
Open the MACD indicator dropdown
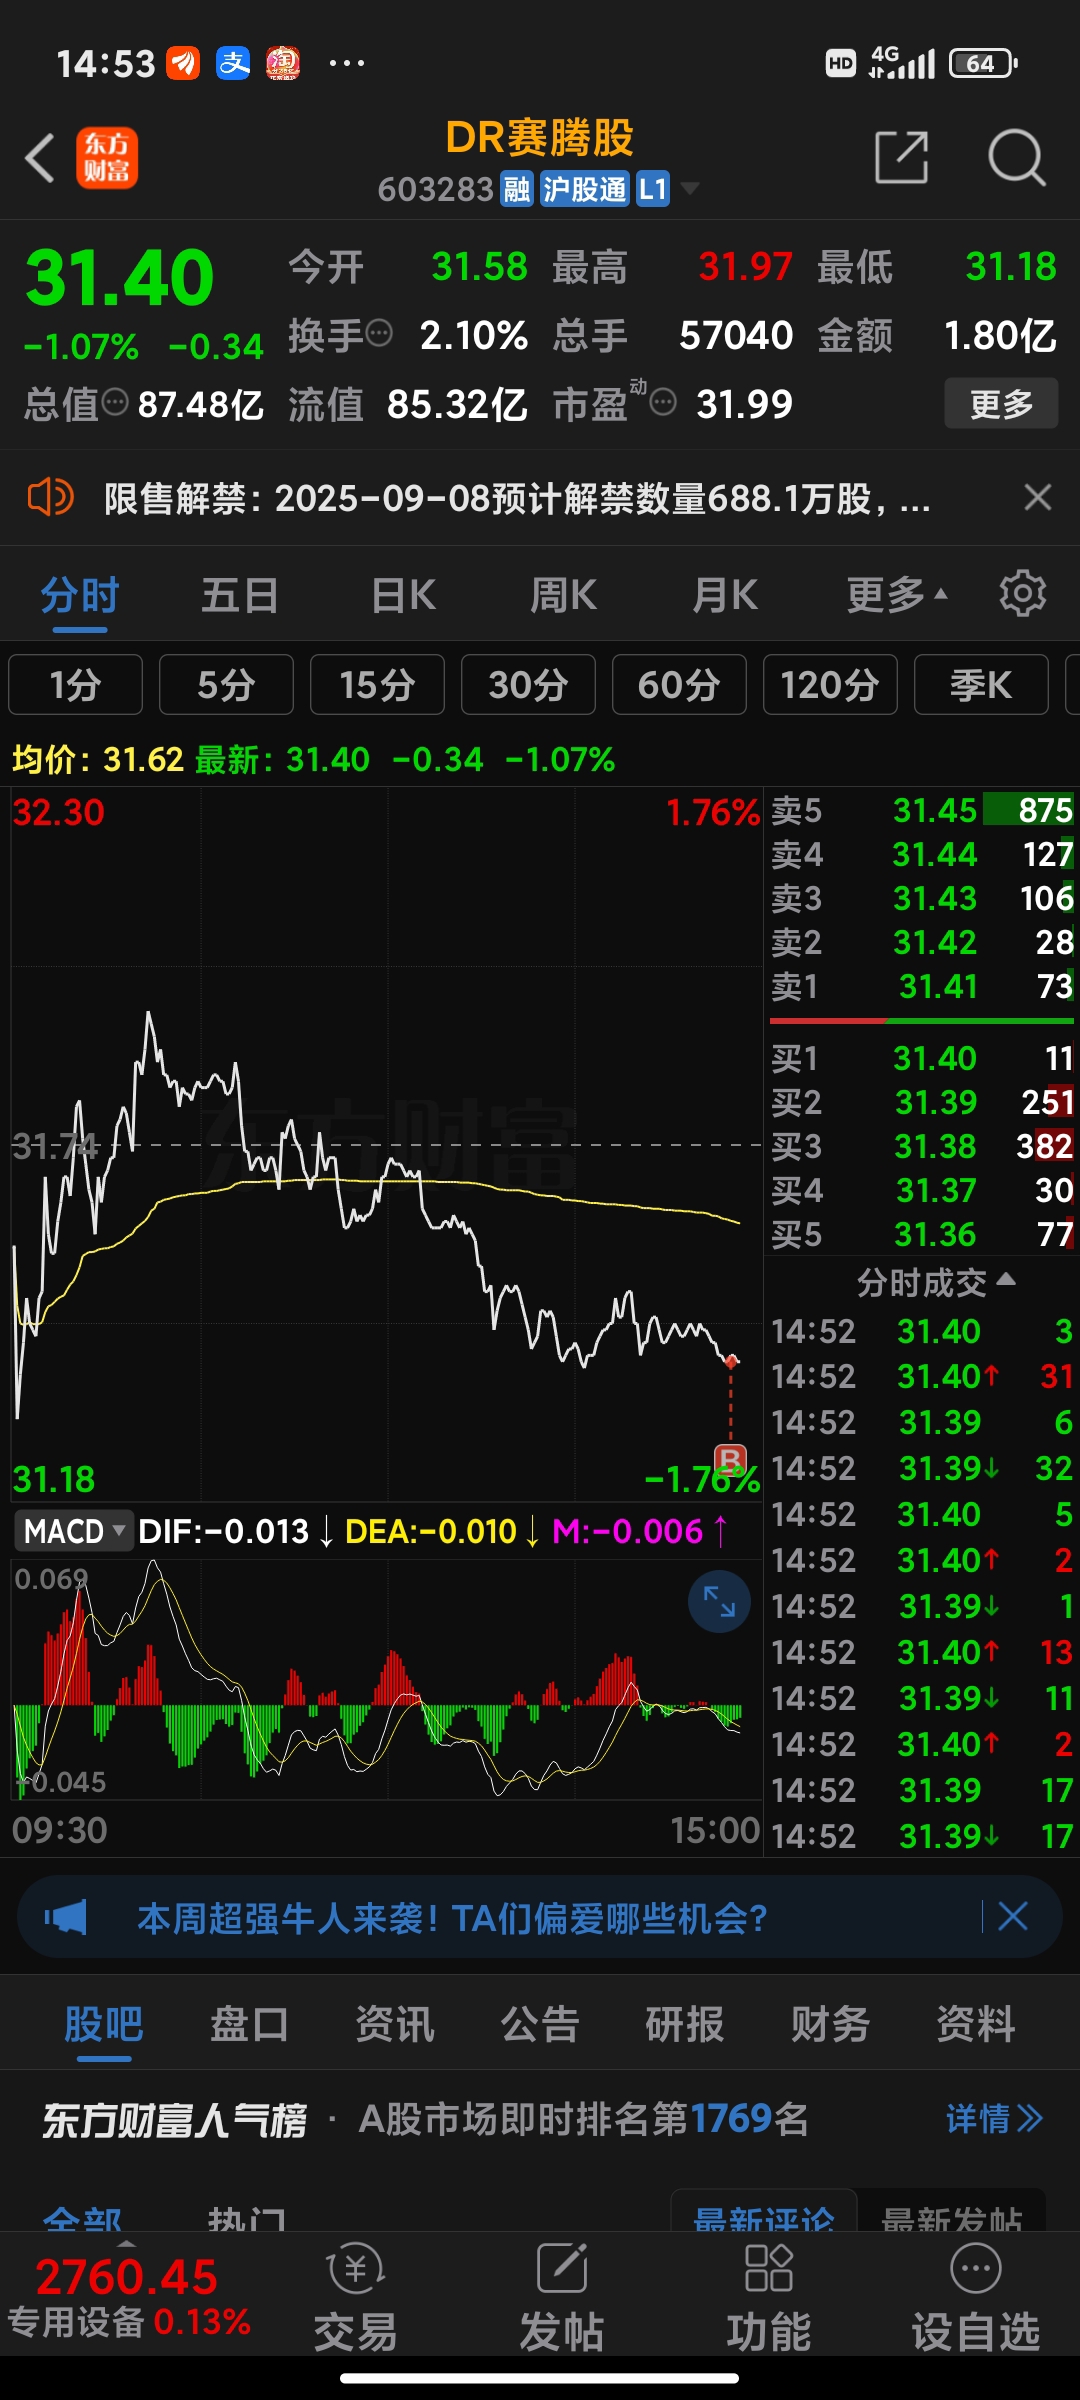[x=74, y=1531]
